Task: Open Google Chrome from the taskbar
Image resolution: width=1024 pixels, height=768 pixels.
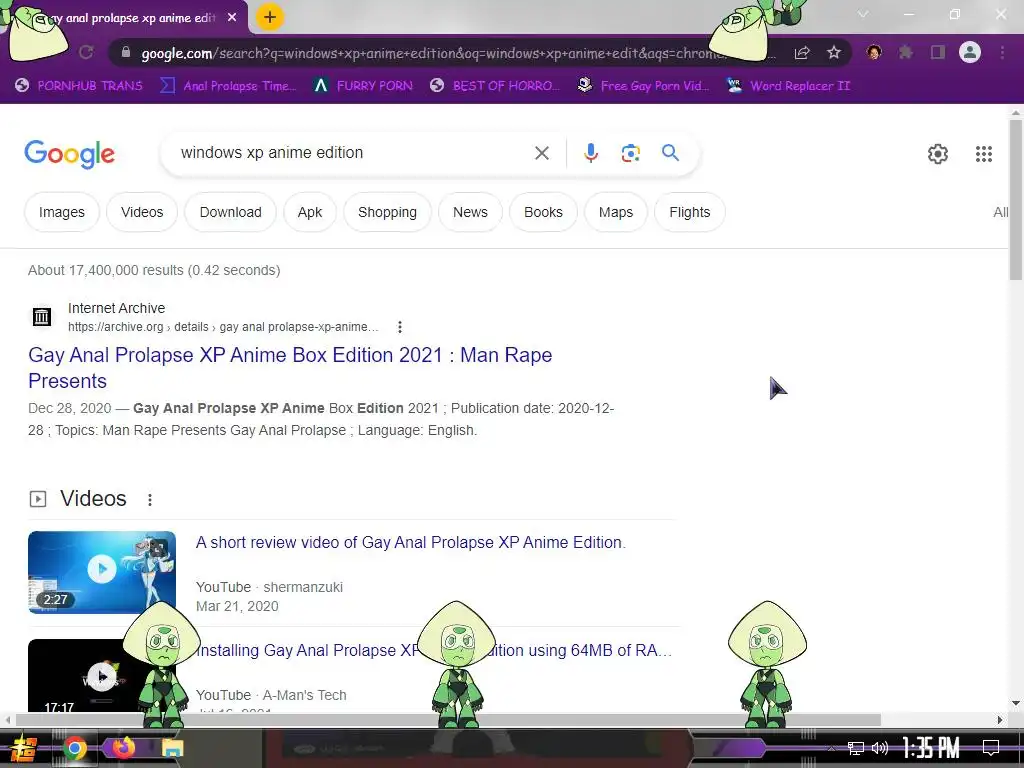Action: (74, 748)
